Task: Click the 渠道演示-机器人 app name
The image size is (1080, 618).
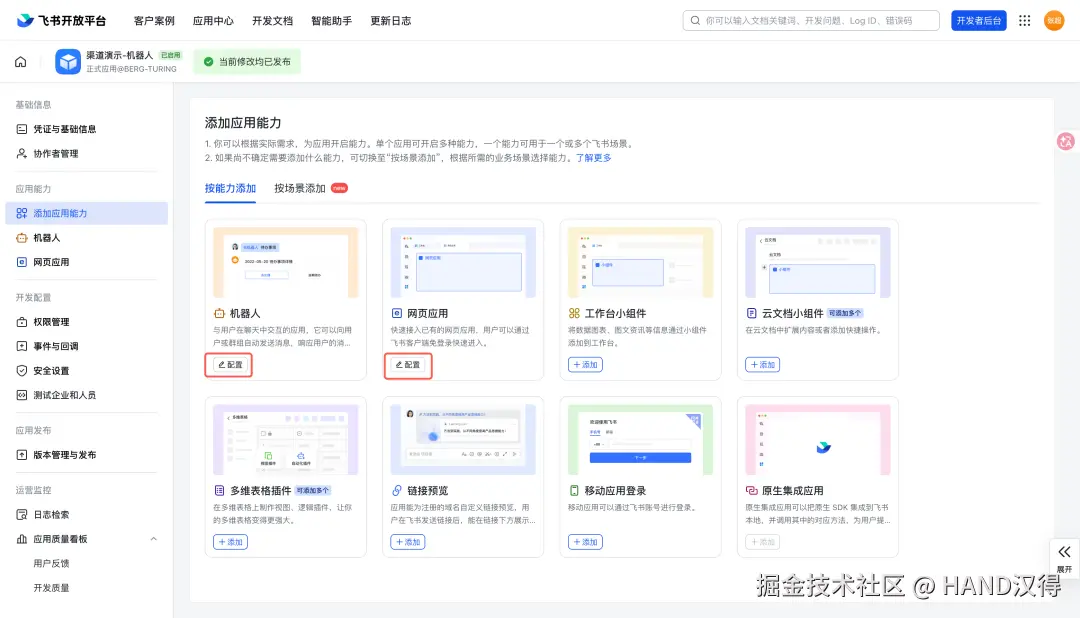Action: tap(119, 55)
